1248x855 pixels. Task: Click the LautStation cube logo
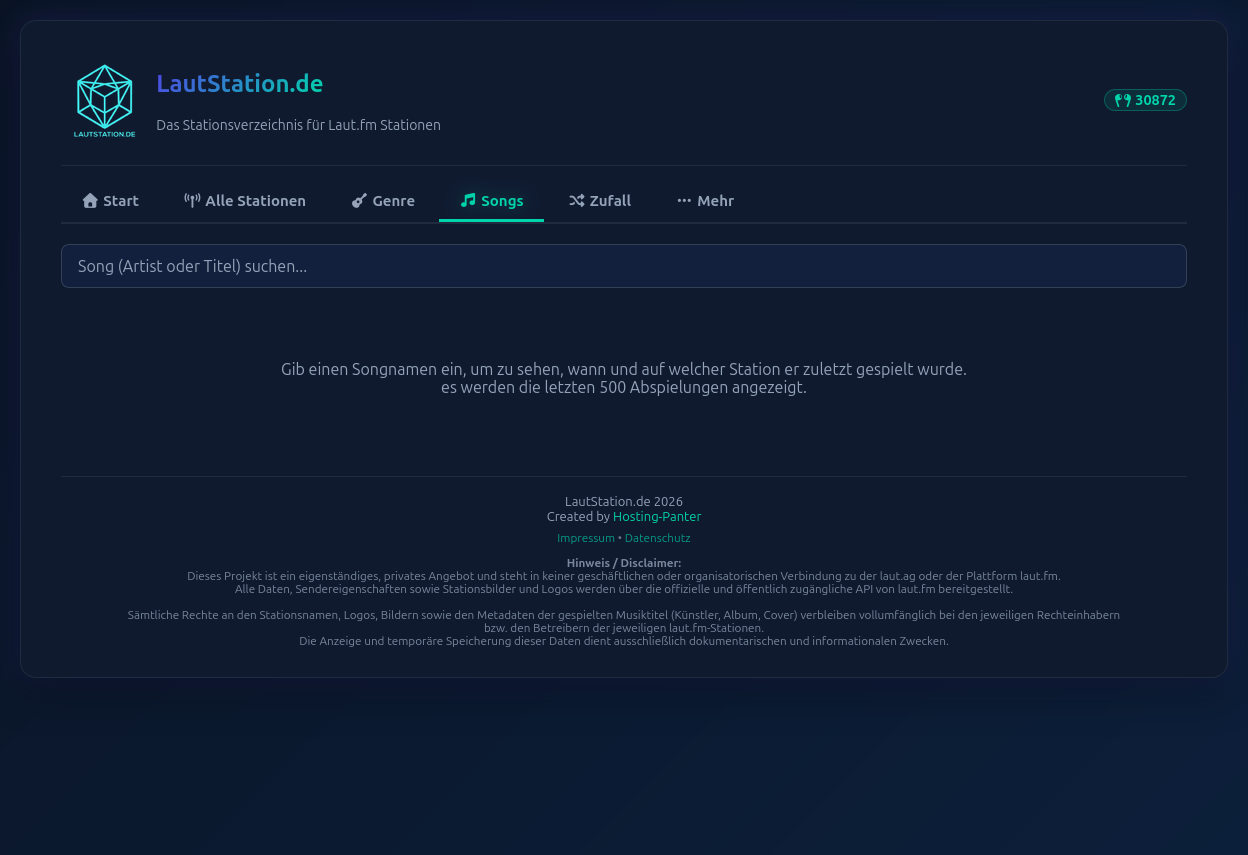tap(105, 101)
